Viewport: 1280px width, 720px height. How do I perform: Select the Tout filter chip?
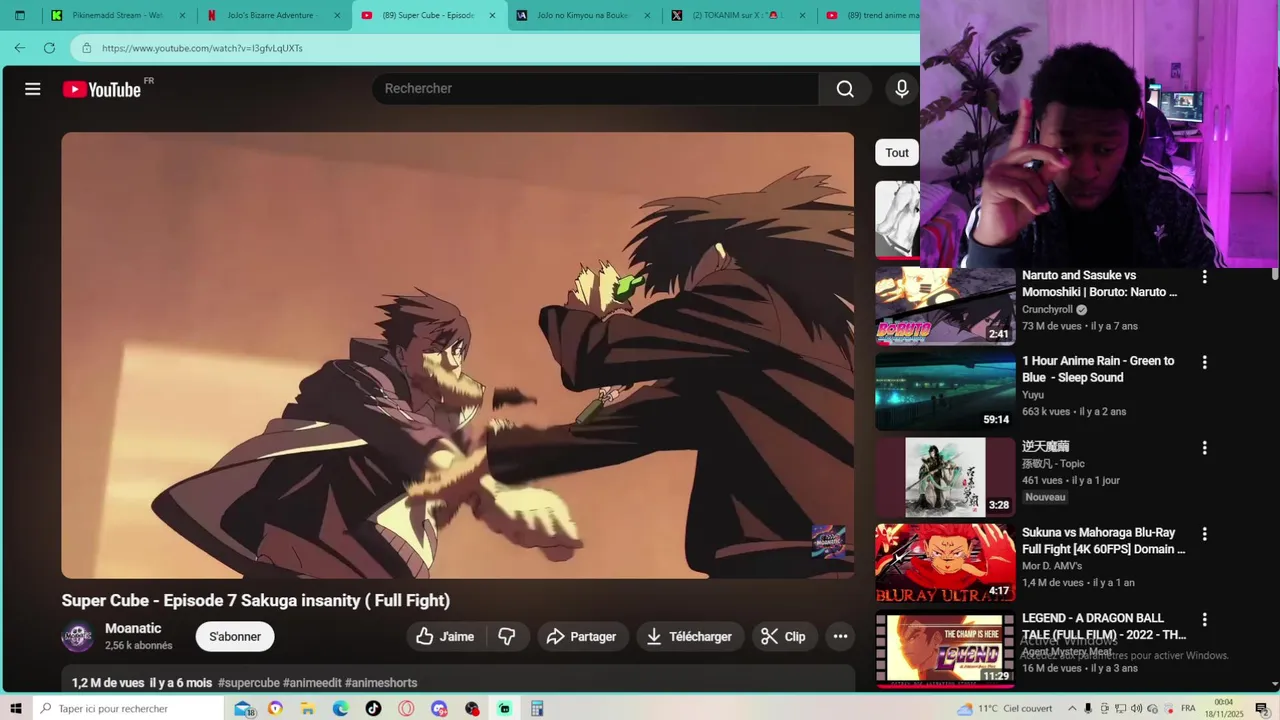[897, 153]
